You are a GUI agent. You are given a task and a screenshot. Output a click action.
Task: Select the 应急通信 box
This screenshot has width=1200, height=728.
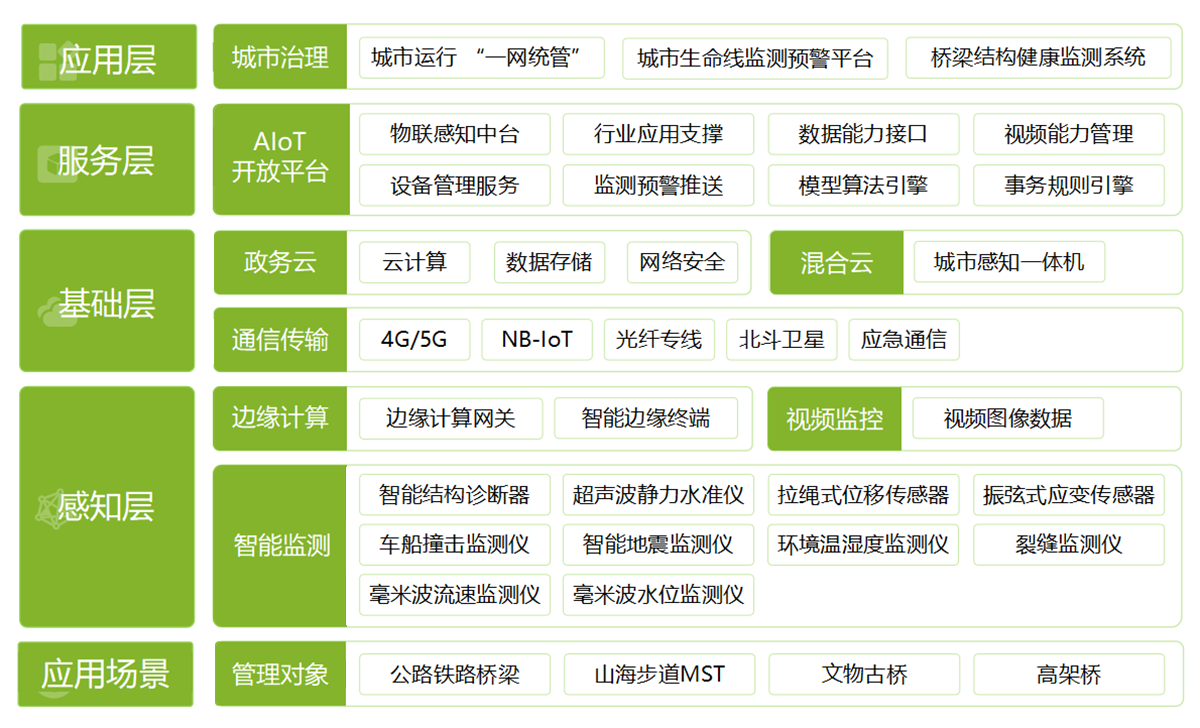[x=904, y=340]
